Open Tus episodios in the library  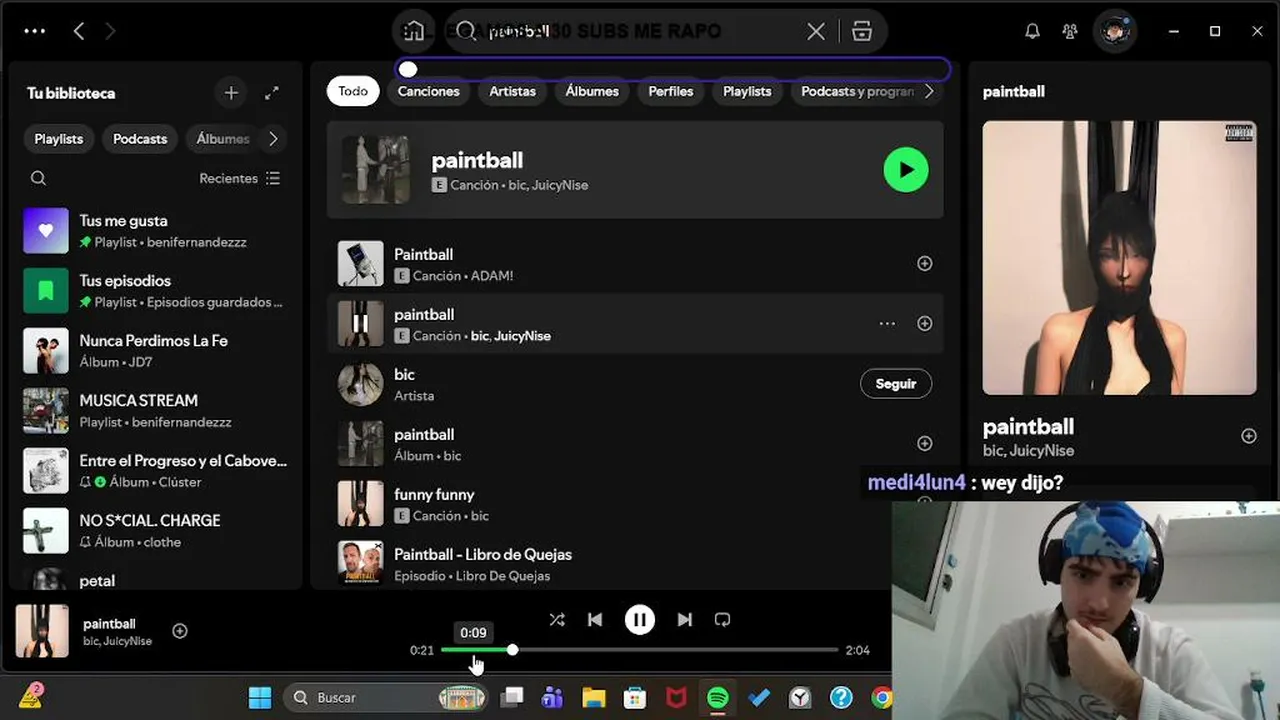pyautogui.click(x=155, y=291)
